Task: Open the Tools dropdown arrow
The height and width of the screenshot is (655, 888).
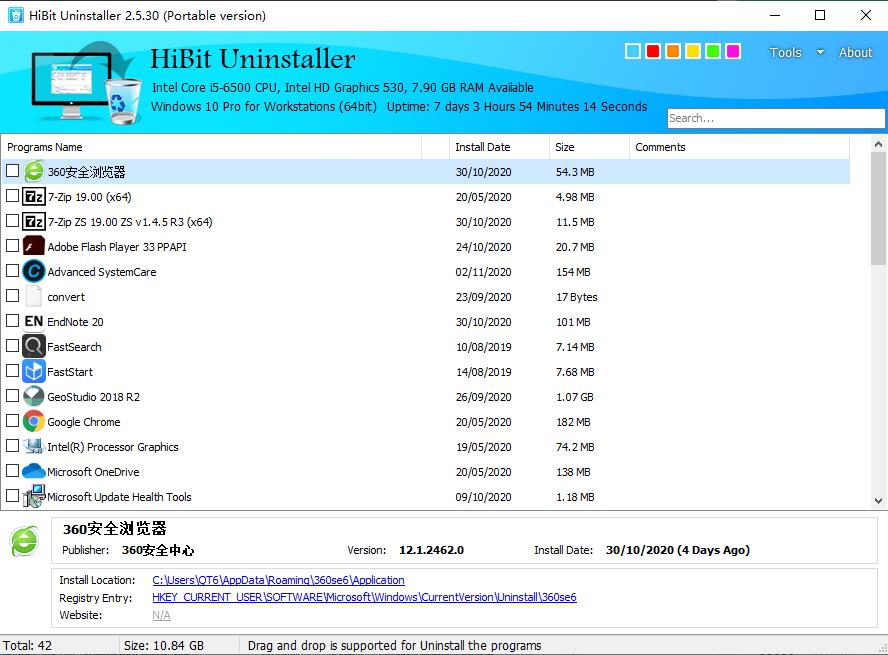Action: coord(820,52)
